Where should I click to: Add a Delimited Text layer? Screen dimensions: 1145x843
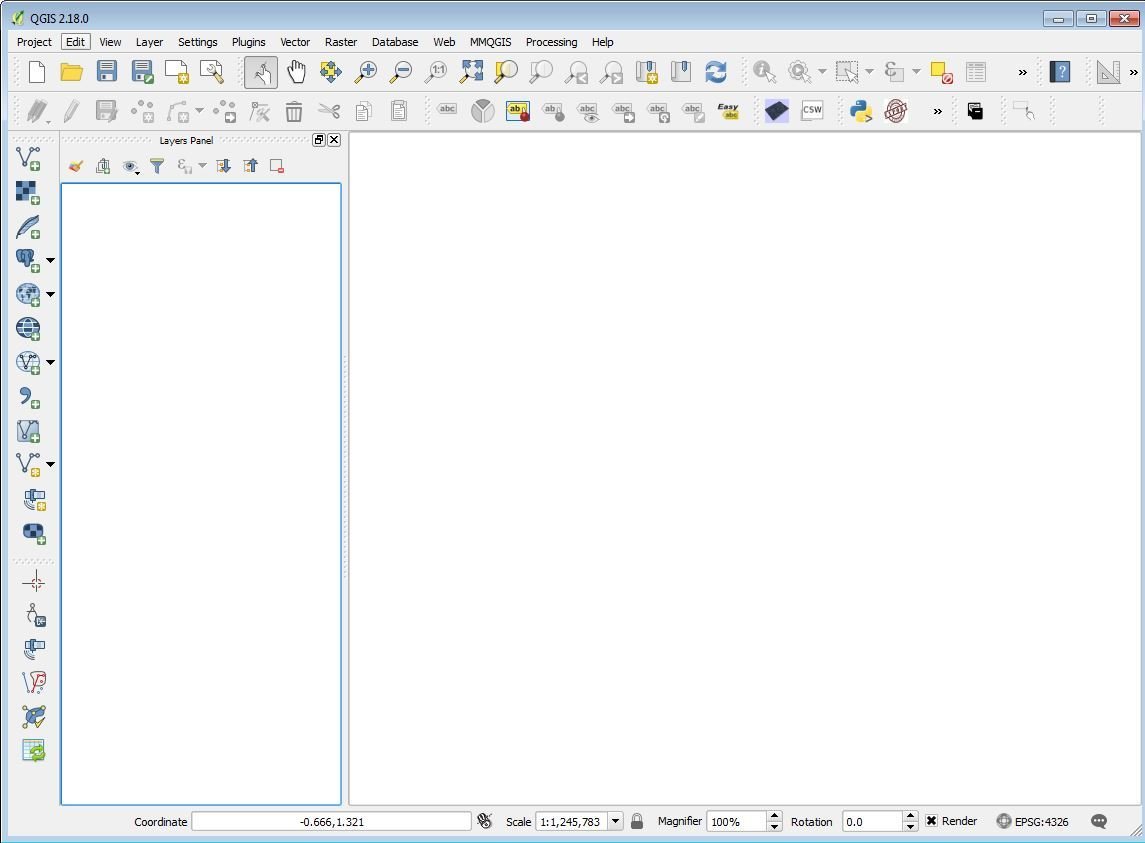pyautogui.click(x=28, y=397)
